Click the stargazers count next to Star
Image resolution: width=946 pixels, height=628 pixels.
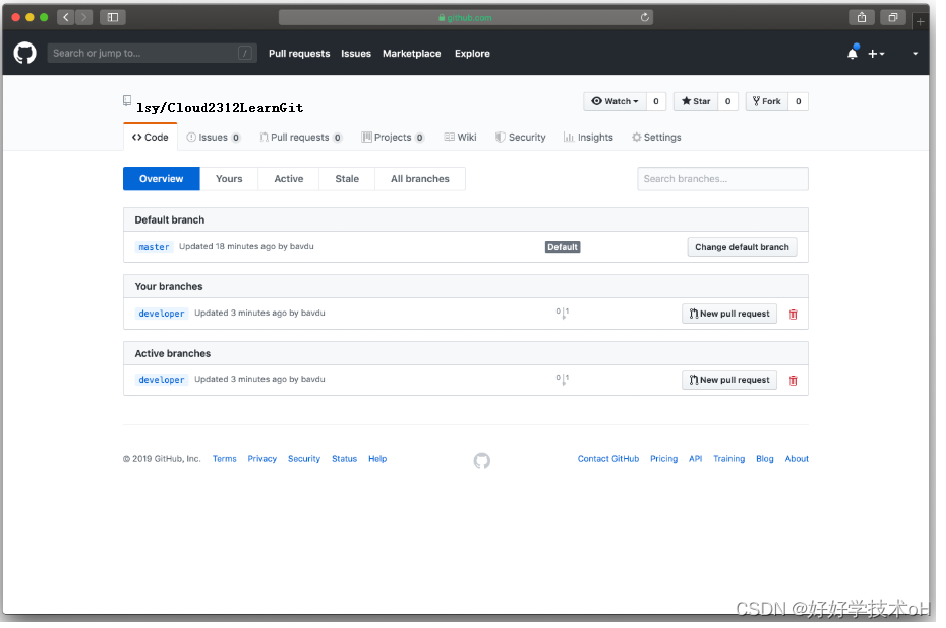(x=728, y=101)
